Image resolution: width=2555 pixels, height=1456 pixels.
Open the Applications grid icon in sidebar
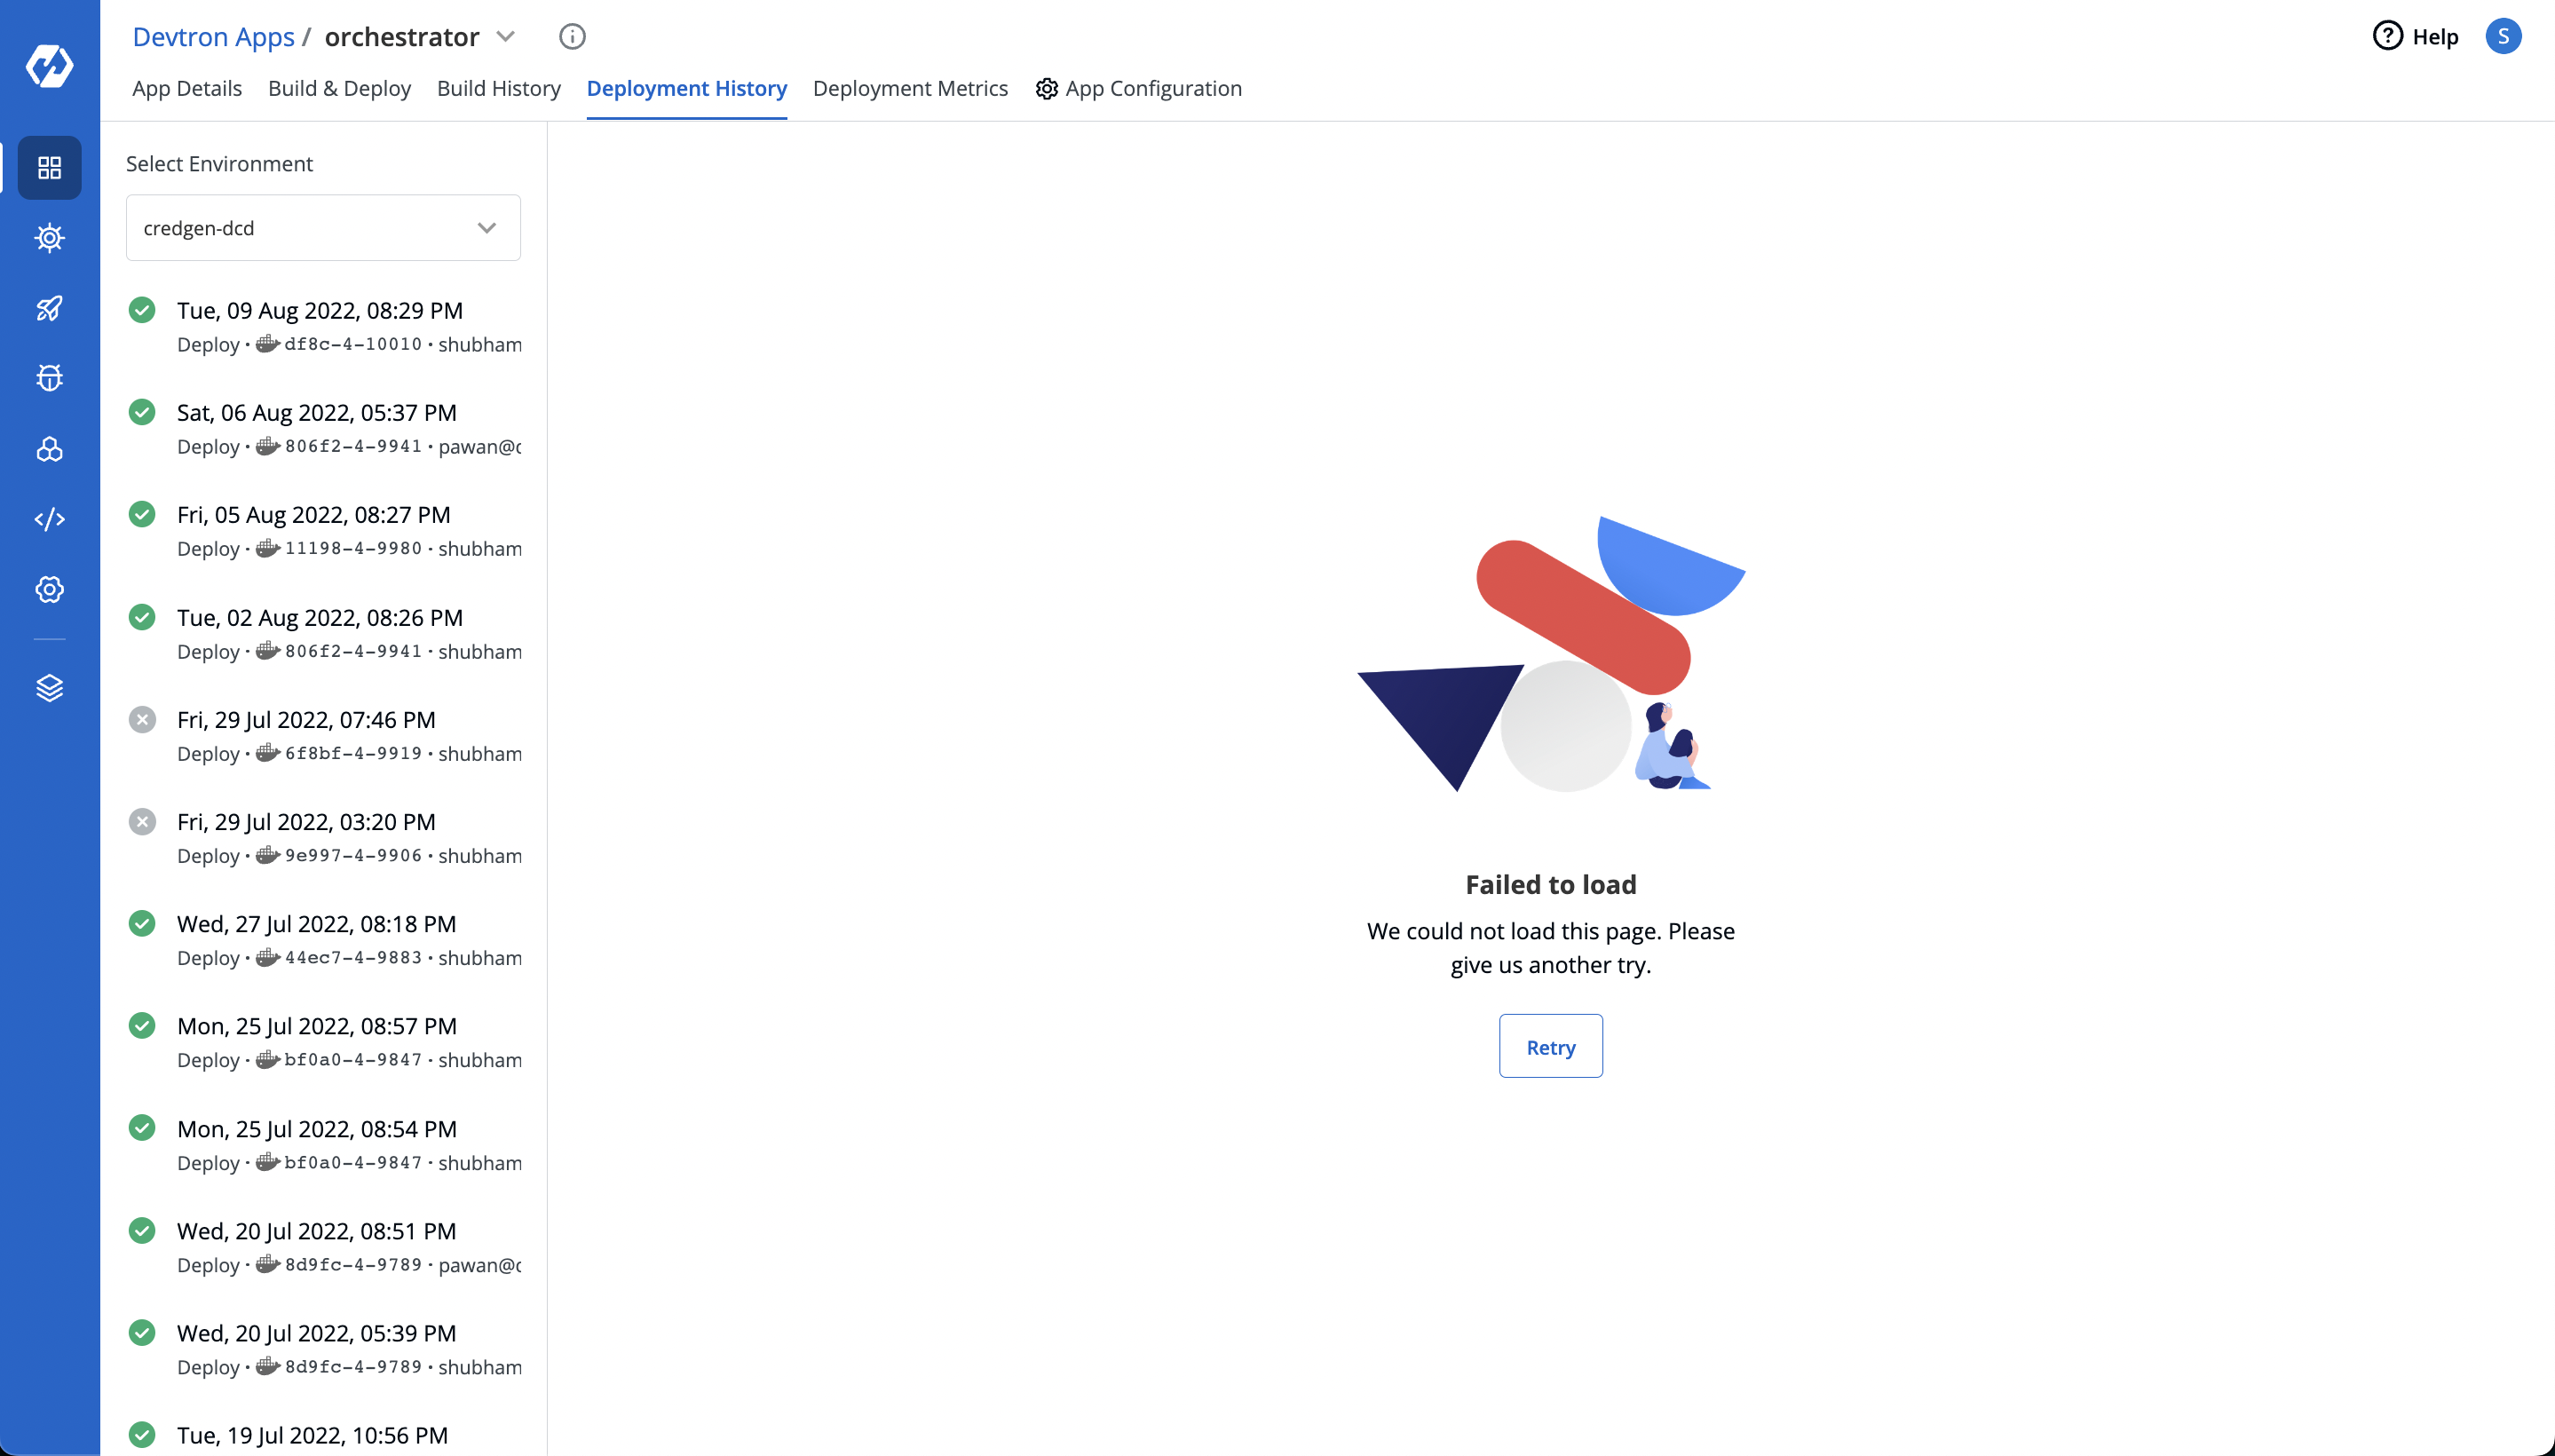coord(49,167)
